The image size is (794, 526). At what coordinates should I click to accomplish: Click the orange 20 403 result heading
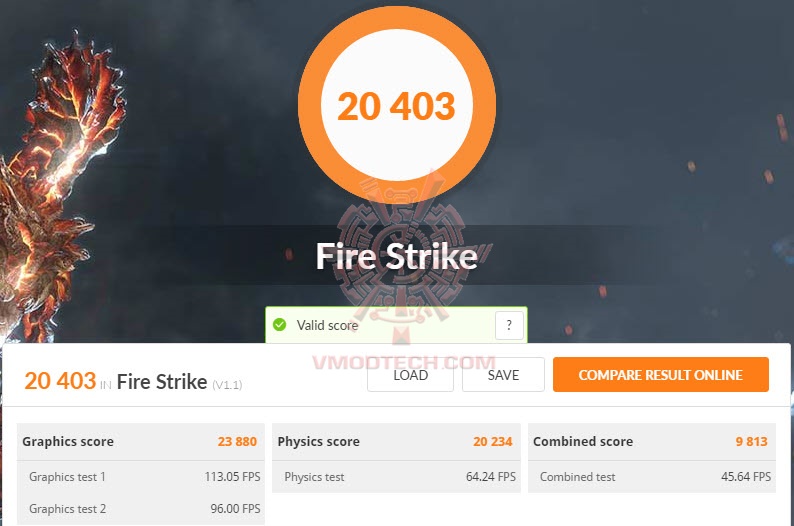click(60, 381)
